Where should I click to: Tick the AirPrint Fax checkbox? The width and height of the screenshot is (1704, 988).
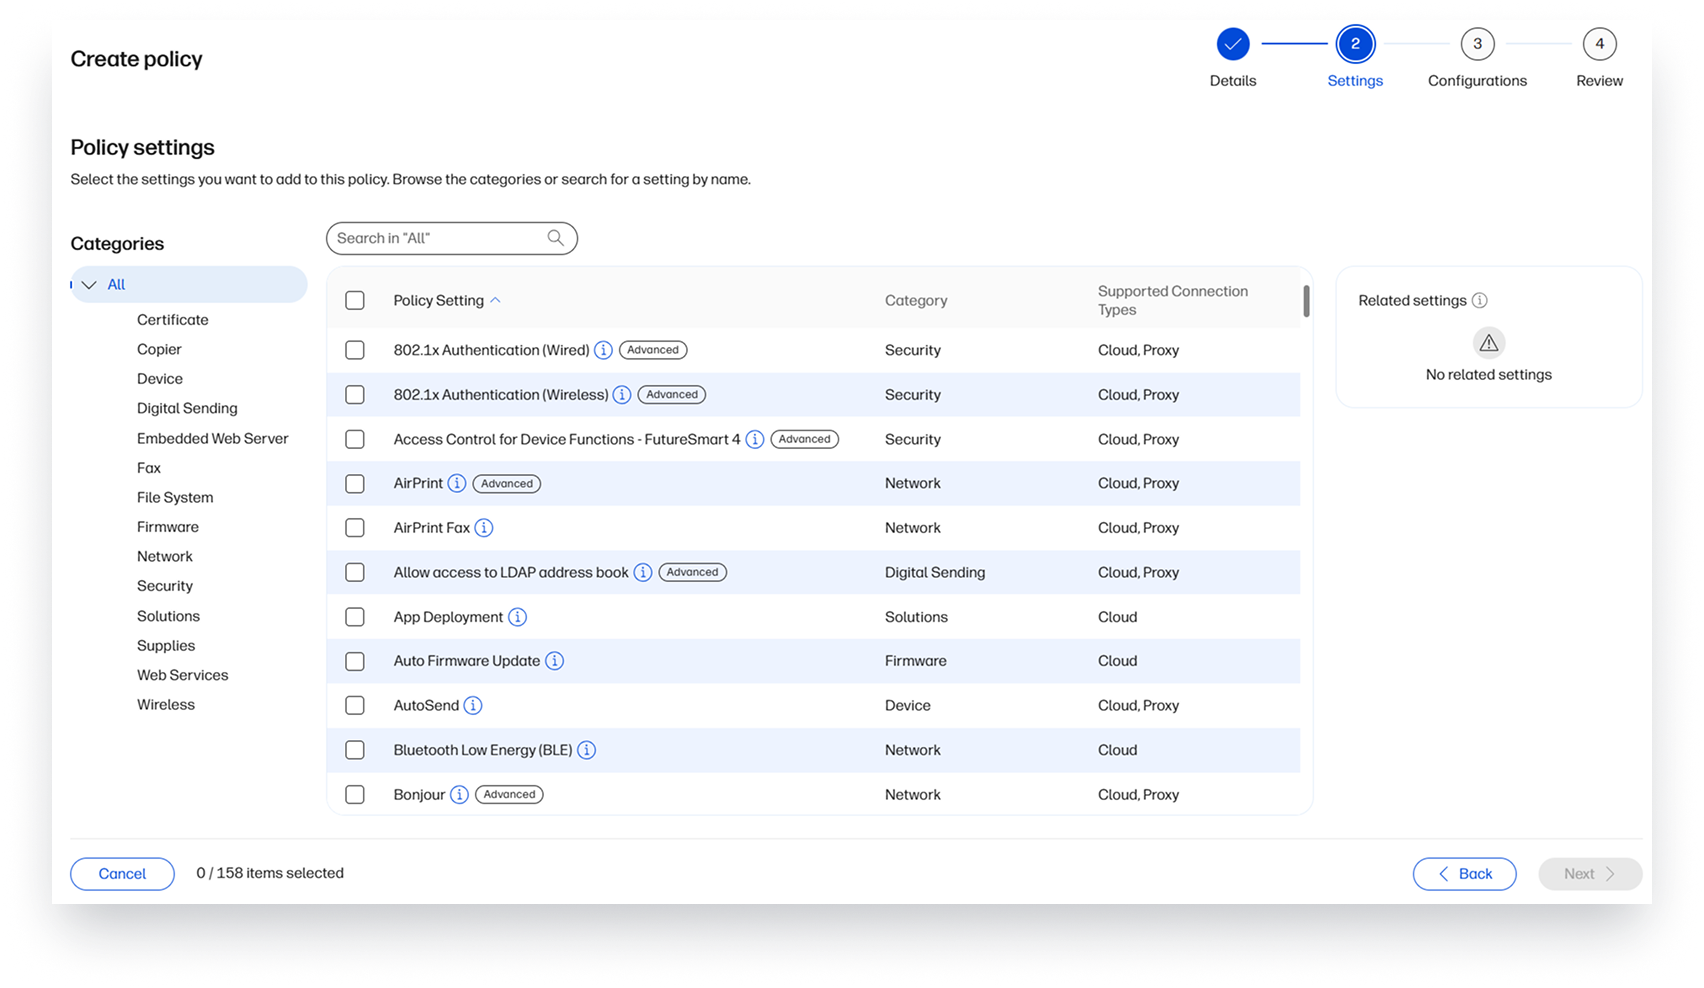coord(355,528)
